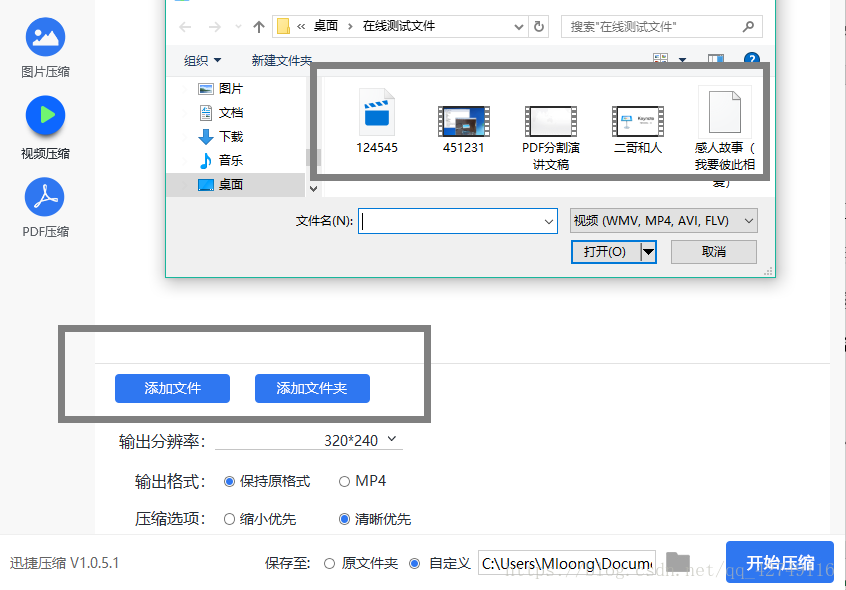Select 自定义 save location option
The height and width of the screenshot is (590, 846).
(x=440, y=563)
